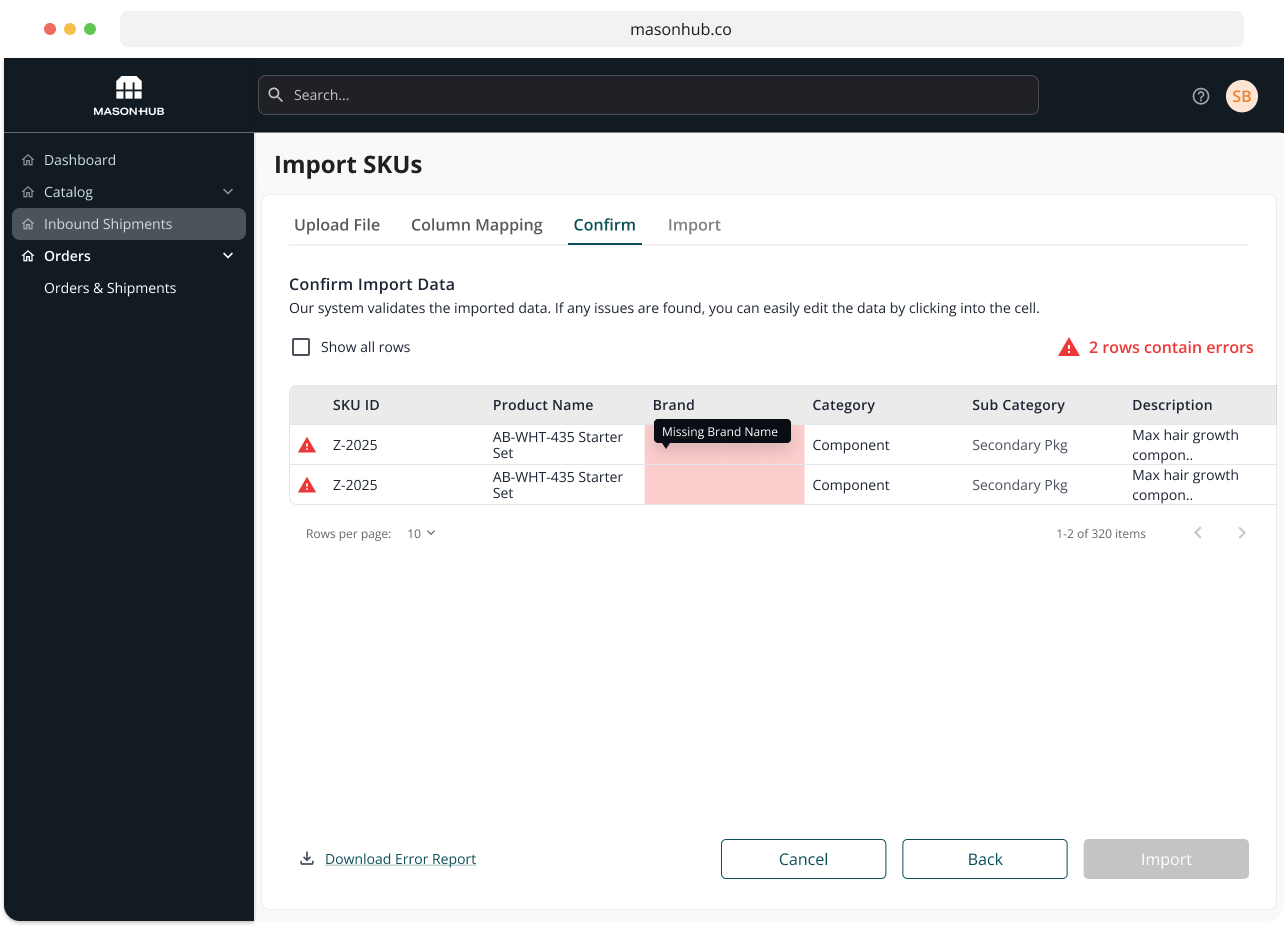Go to the next page arrow

click(1242, 533)
